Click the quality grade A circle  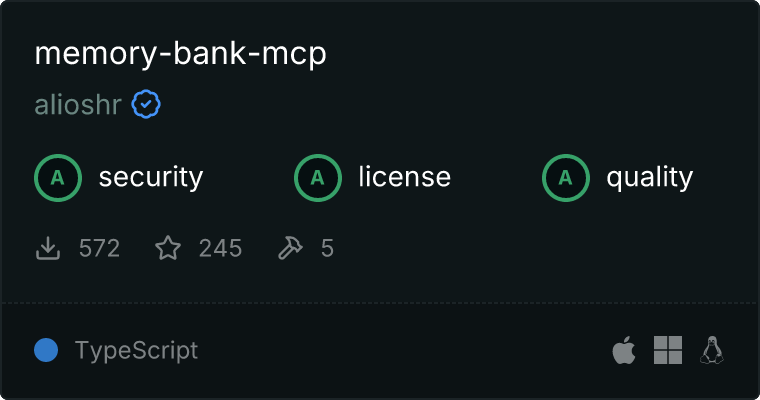[x=566, y=178]
